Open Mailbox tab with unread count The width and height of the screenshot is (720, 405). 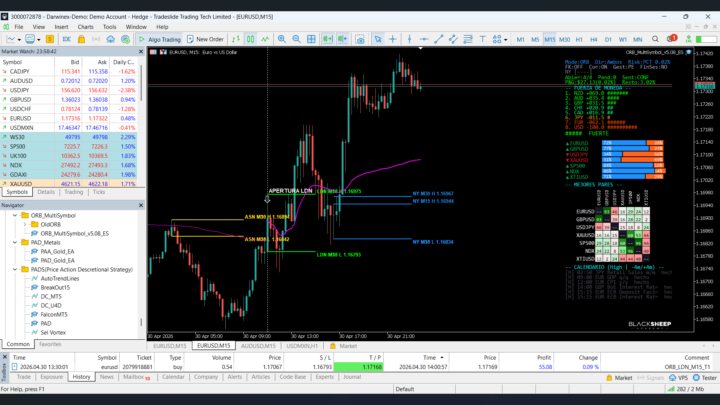(x=136, y=377)
